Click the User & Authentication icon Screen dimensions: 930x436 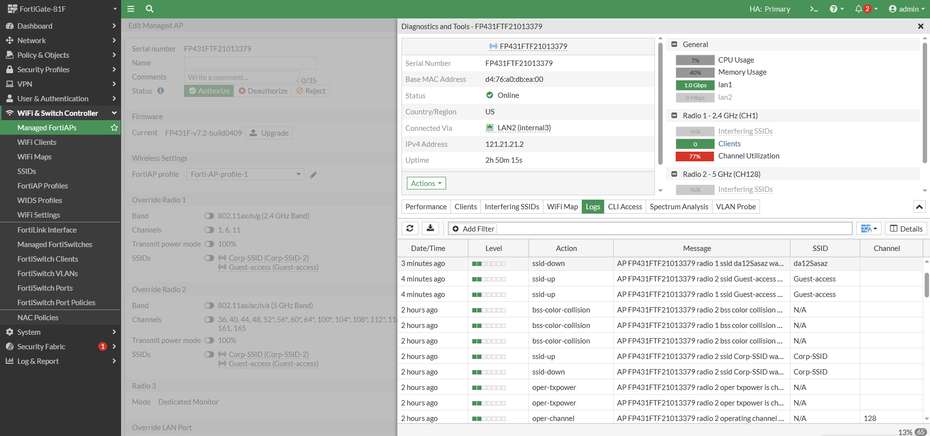[x=9, y=98]
